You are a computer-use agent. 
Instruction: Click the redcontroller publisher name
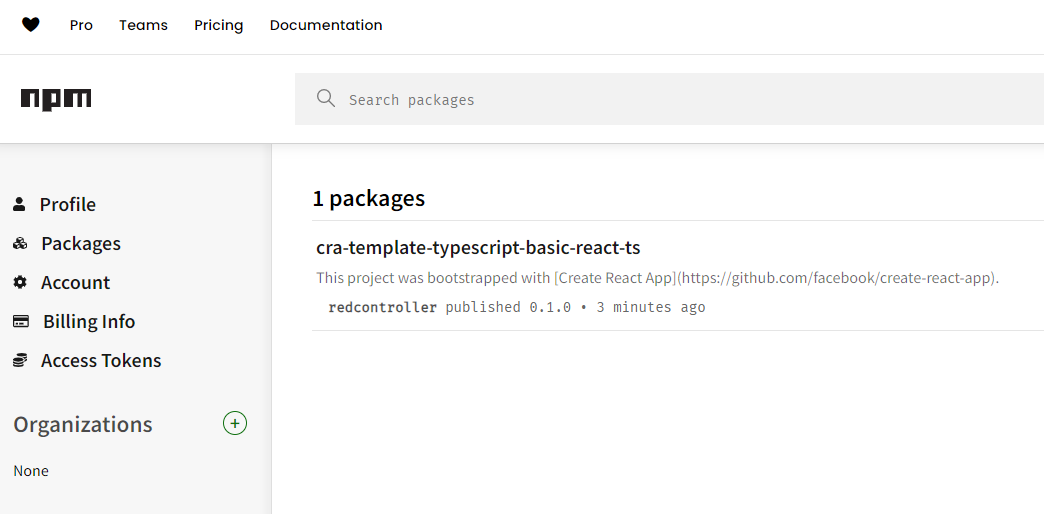[x=383, y=307]
